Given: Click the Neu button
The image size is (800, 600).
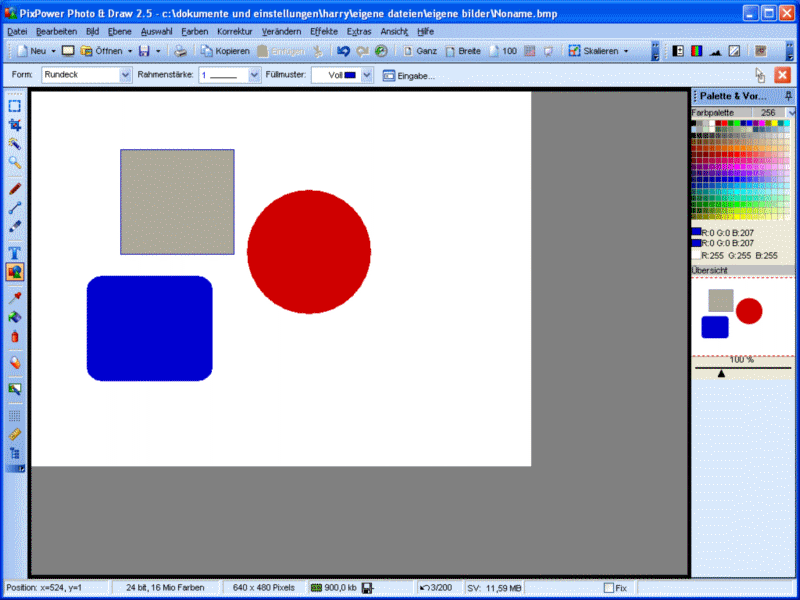Looking at the screenshot, I should (x=32, y=51).
